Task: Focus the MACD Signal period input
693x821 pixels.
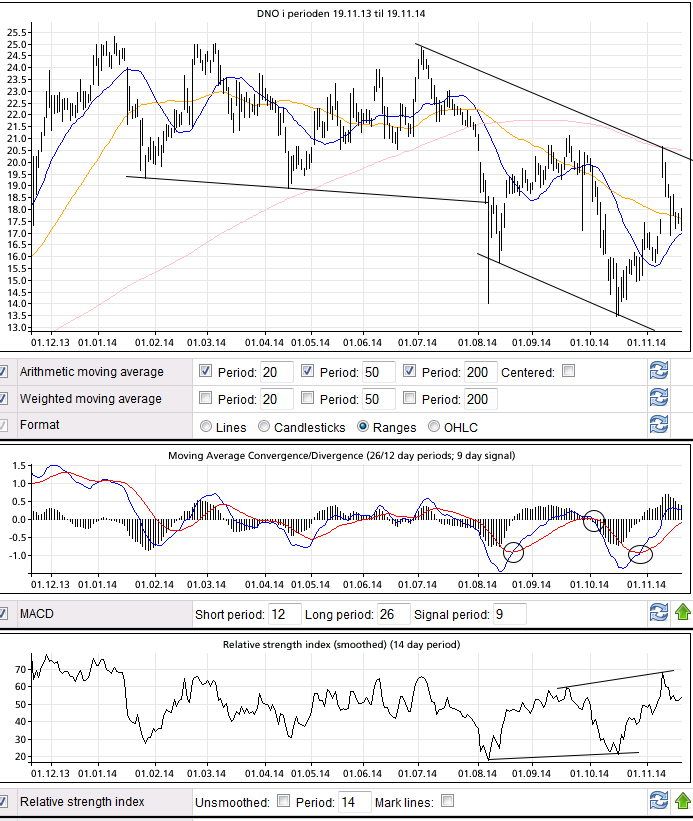Action: pos(508,614)
